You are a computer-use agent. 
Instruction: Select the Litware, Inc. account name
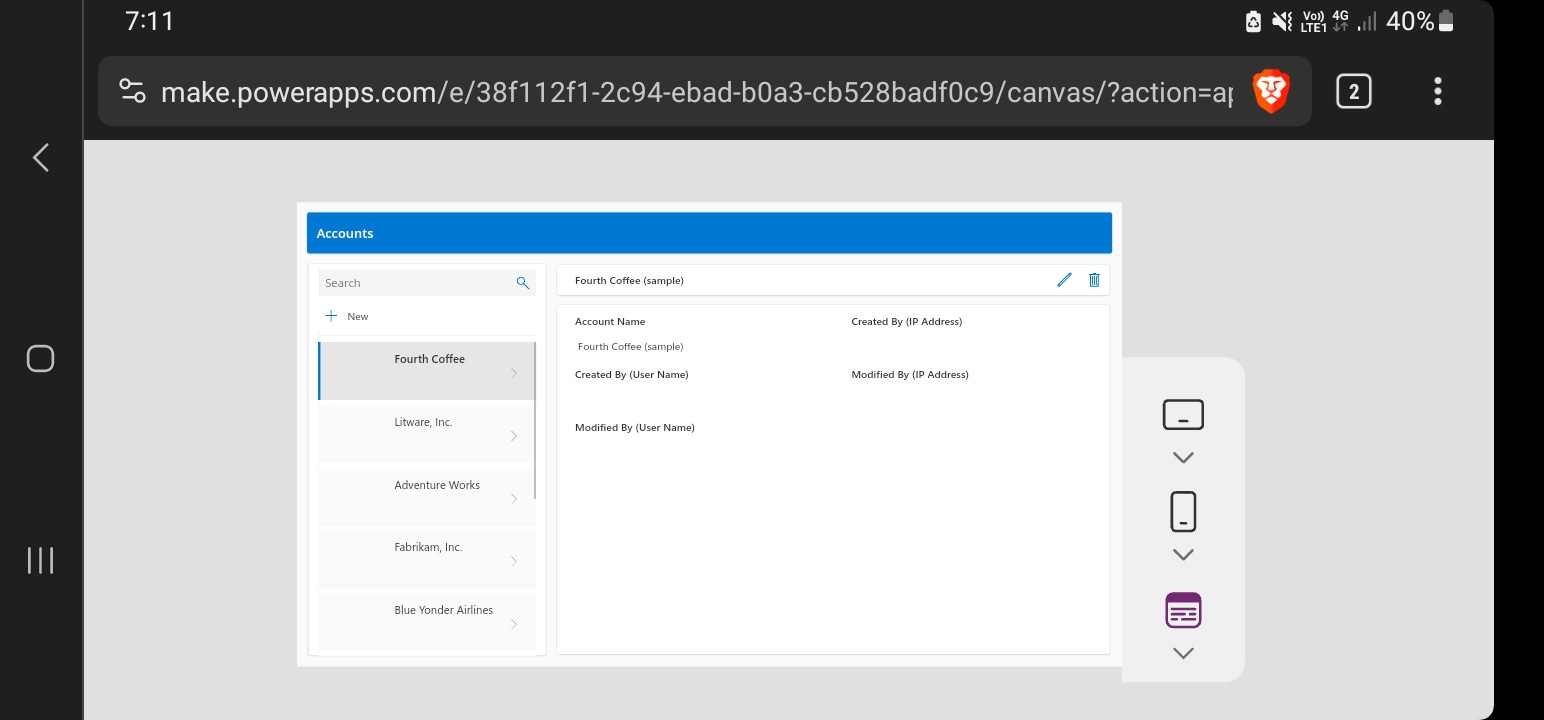point(423,422)
